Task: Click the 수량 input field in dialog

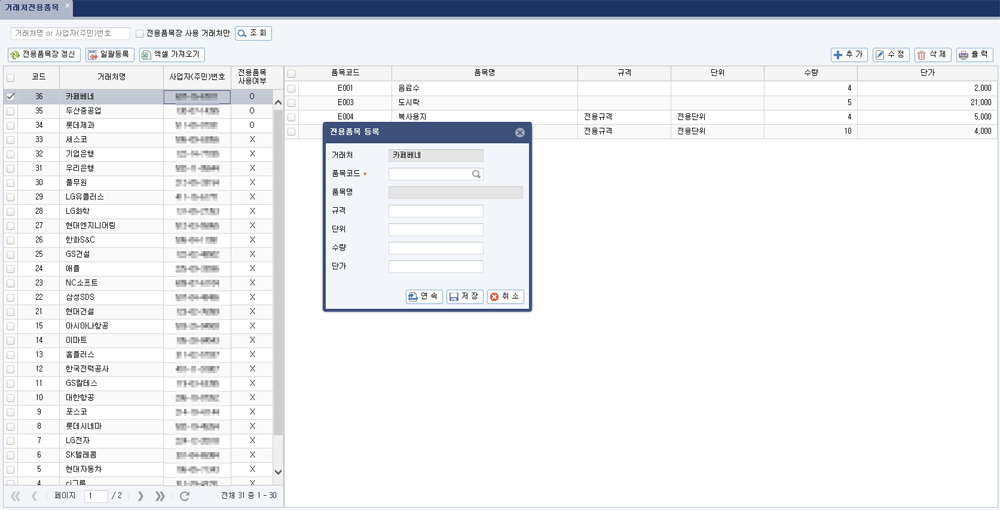Action: (x=436, y=248)
